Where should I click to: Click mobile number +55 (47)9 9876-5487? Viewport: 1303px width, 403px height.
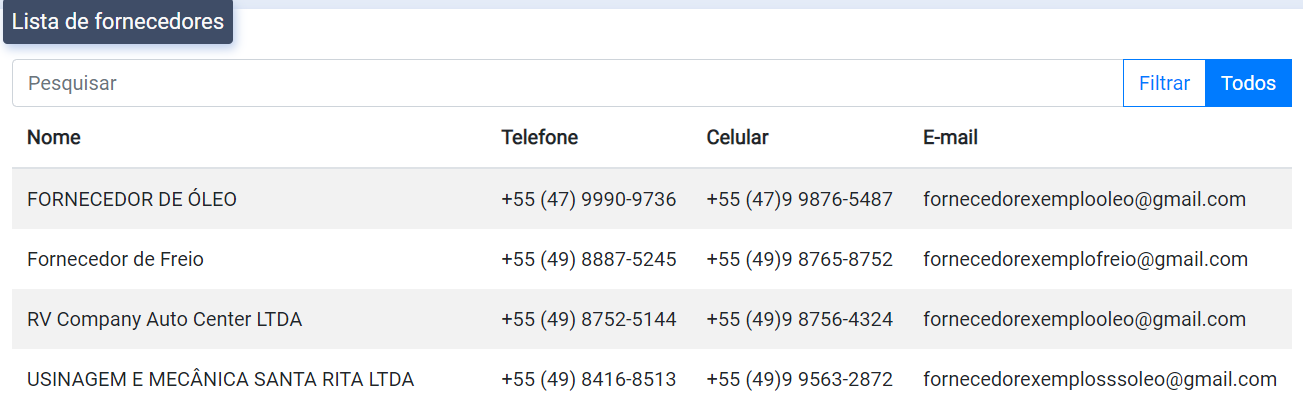click(x=799, y=199)
